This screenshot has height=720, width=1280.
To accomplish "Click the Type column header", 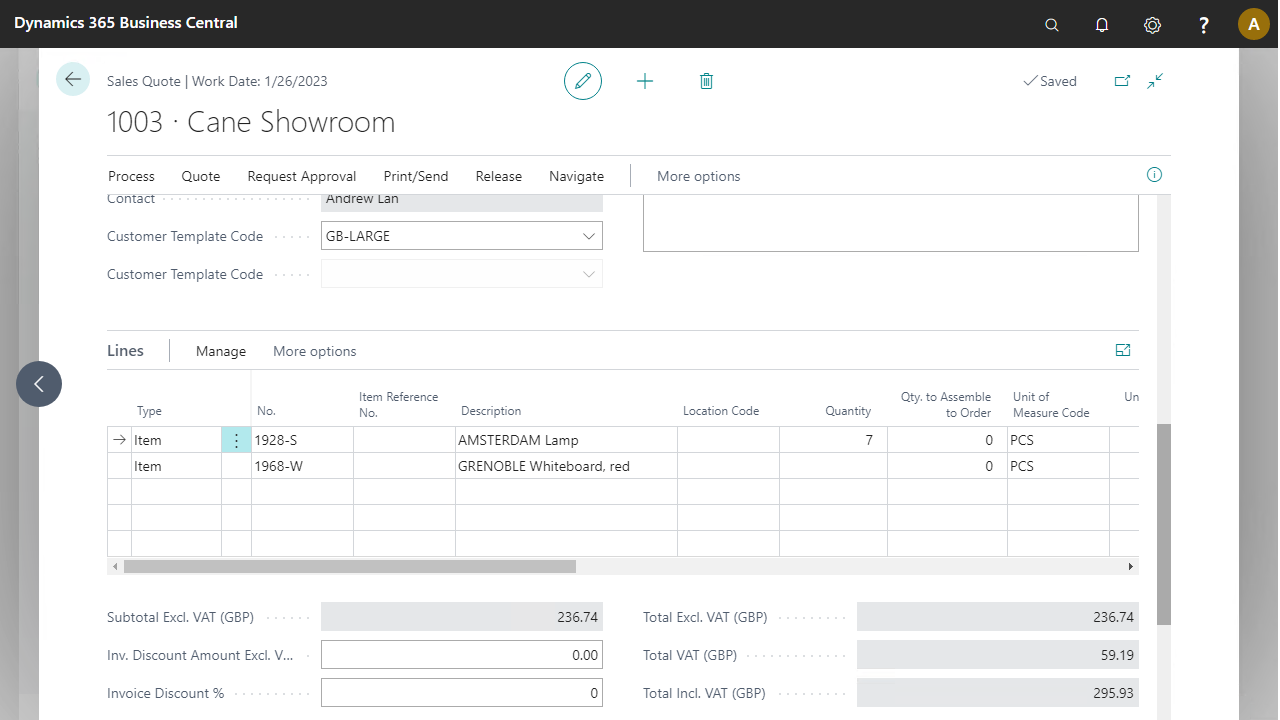I will pos(149,411).
